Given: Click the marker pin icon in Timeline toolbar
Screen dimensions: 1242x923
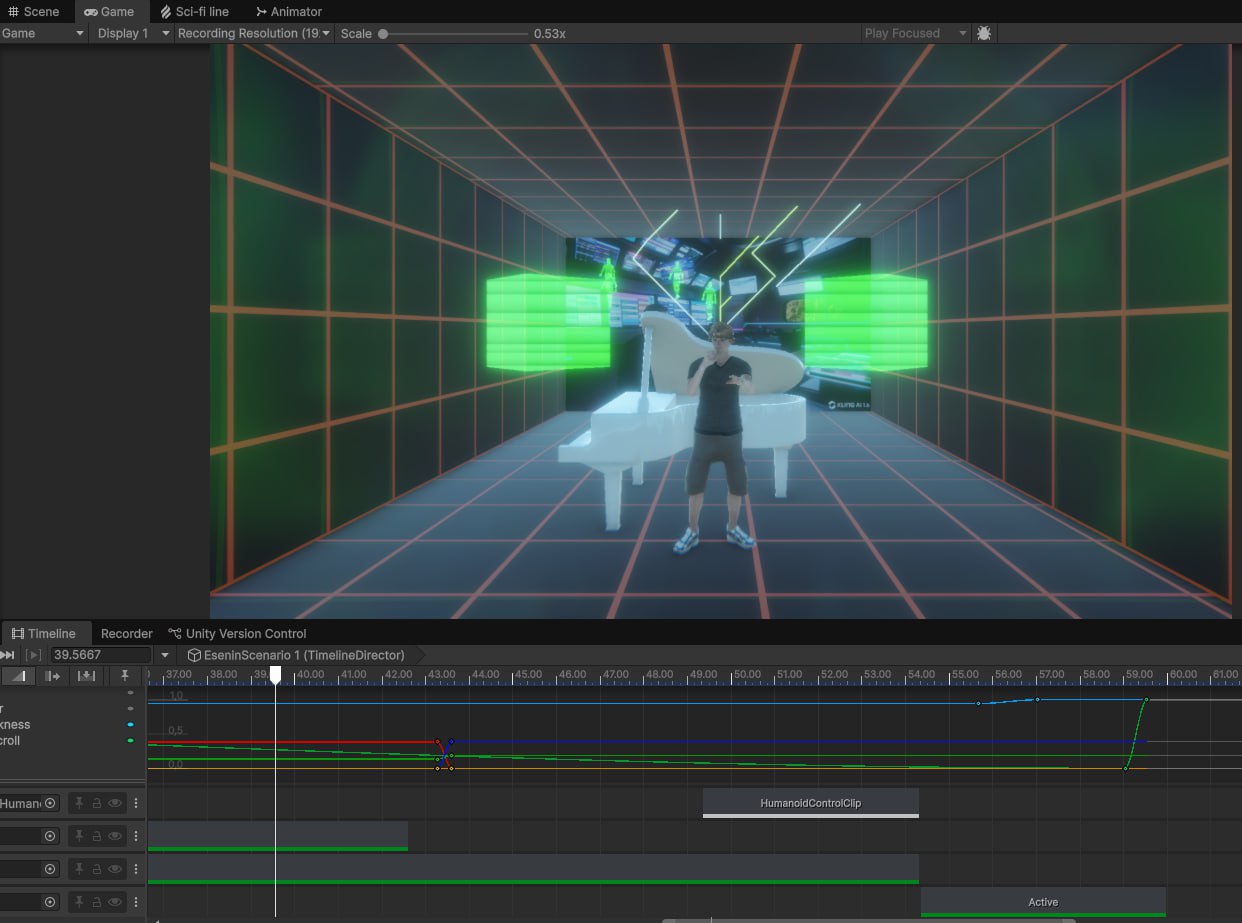Looking at the screenshot, I should 125,676.
